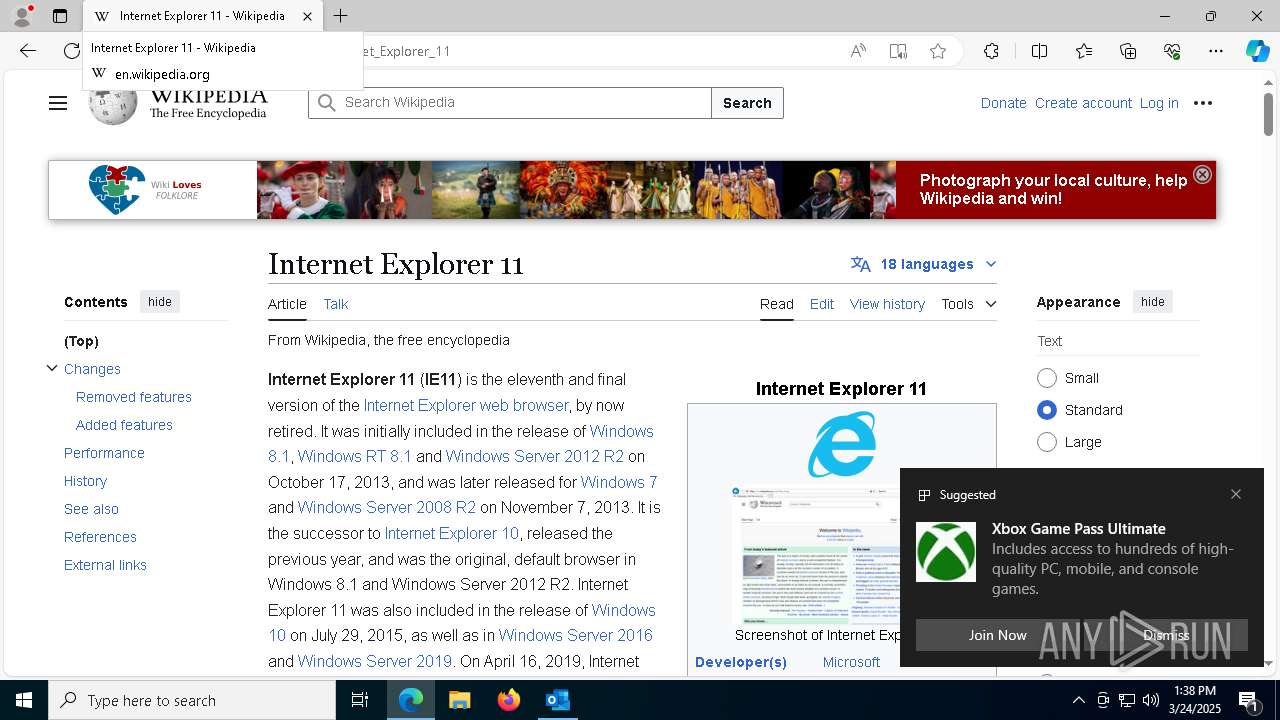The width and height of the screenshot is (1280, 720).
Task: Go to History section in Contents
Action: pyautogui.click(x=85, y=481)
